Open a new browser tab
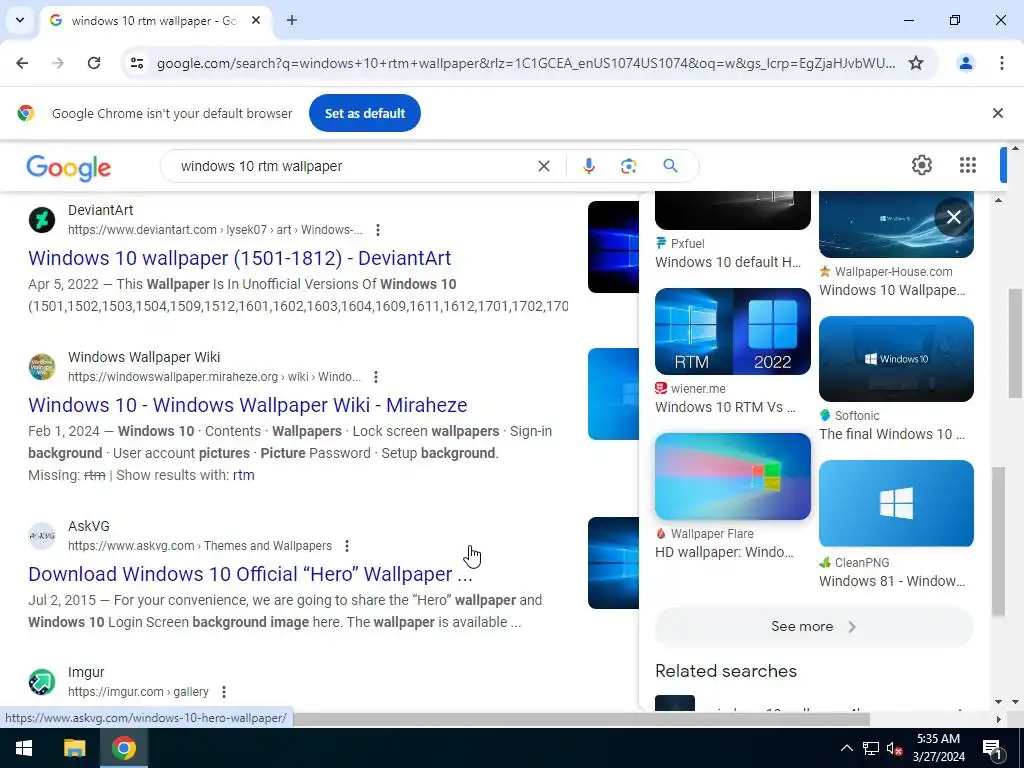Screen dimensions: 1024x768 (292, 20)
